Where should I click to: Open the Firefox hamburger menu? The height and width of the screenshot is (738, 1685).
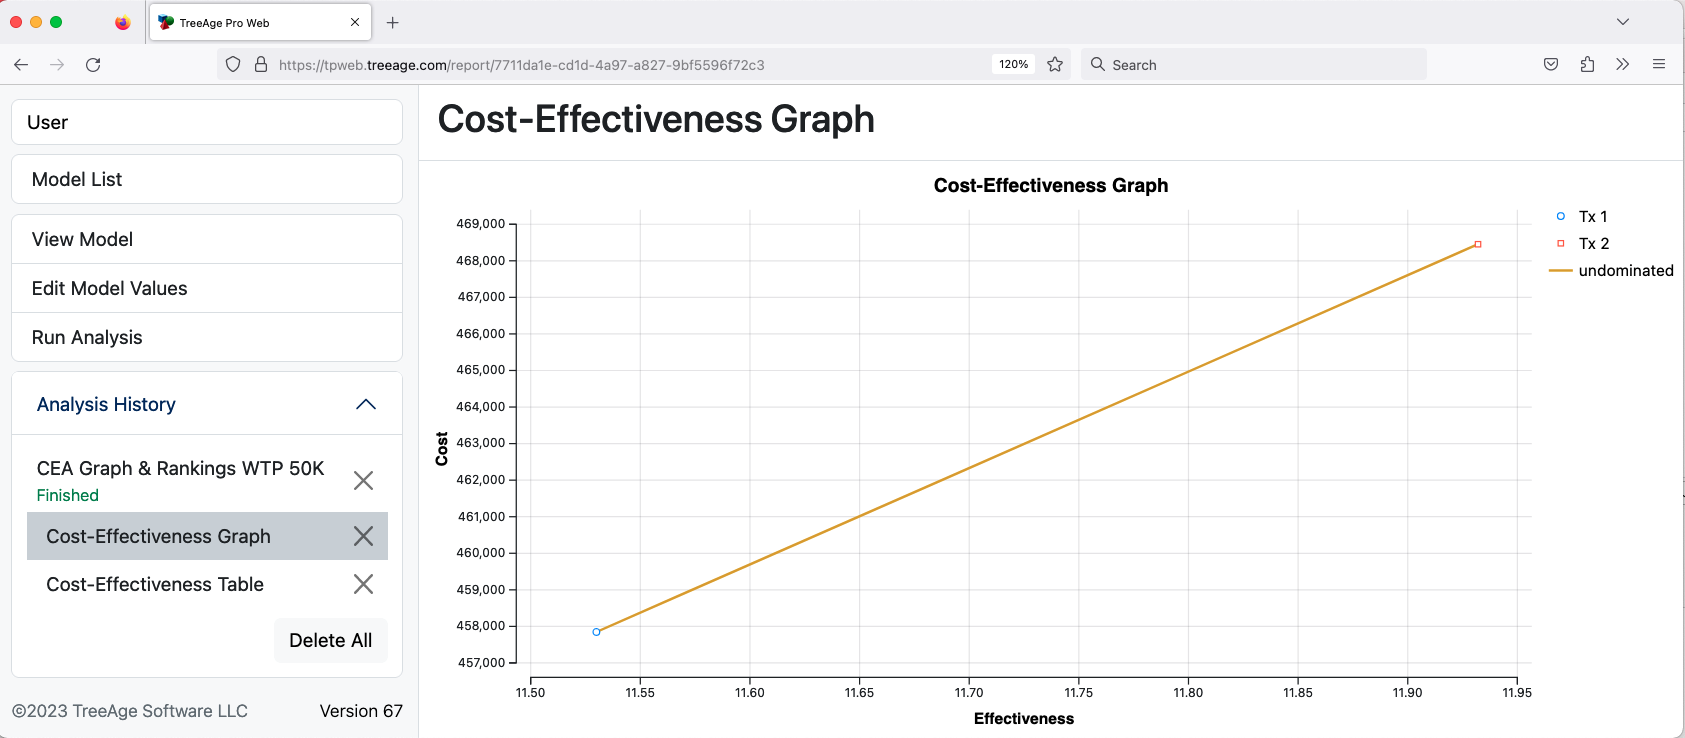coord(1659,65)
